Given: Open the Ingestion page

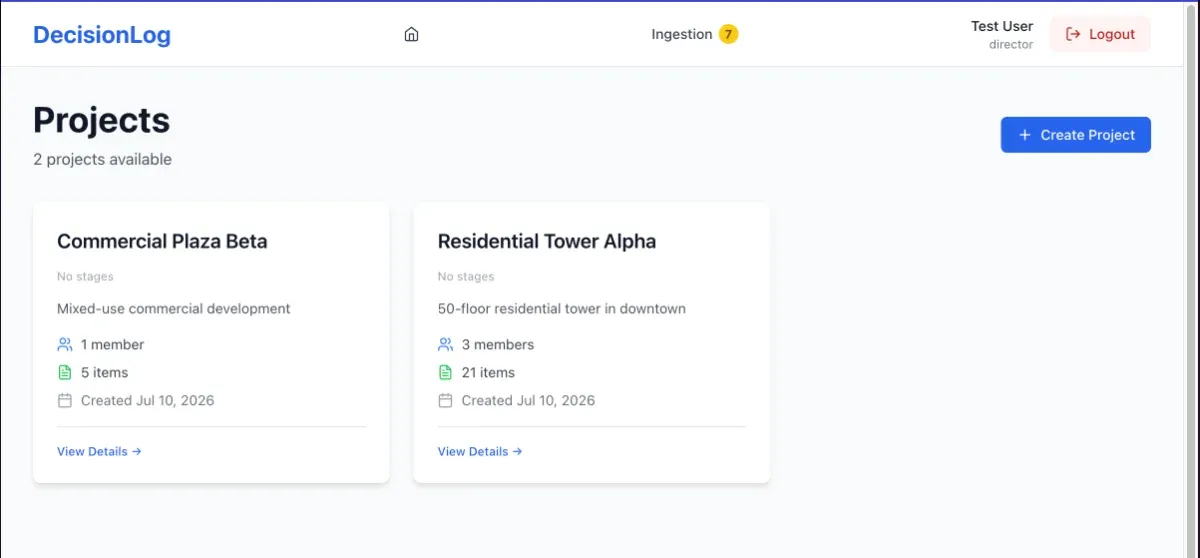Looking at the screenshot, I should tap(682, 34).
